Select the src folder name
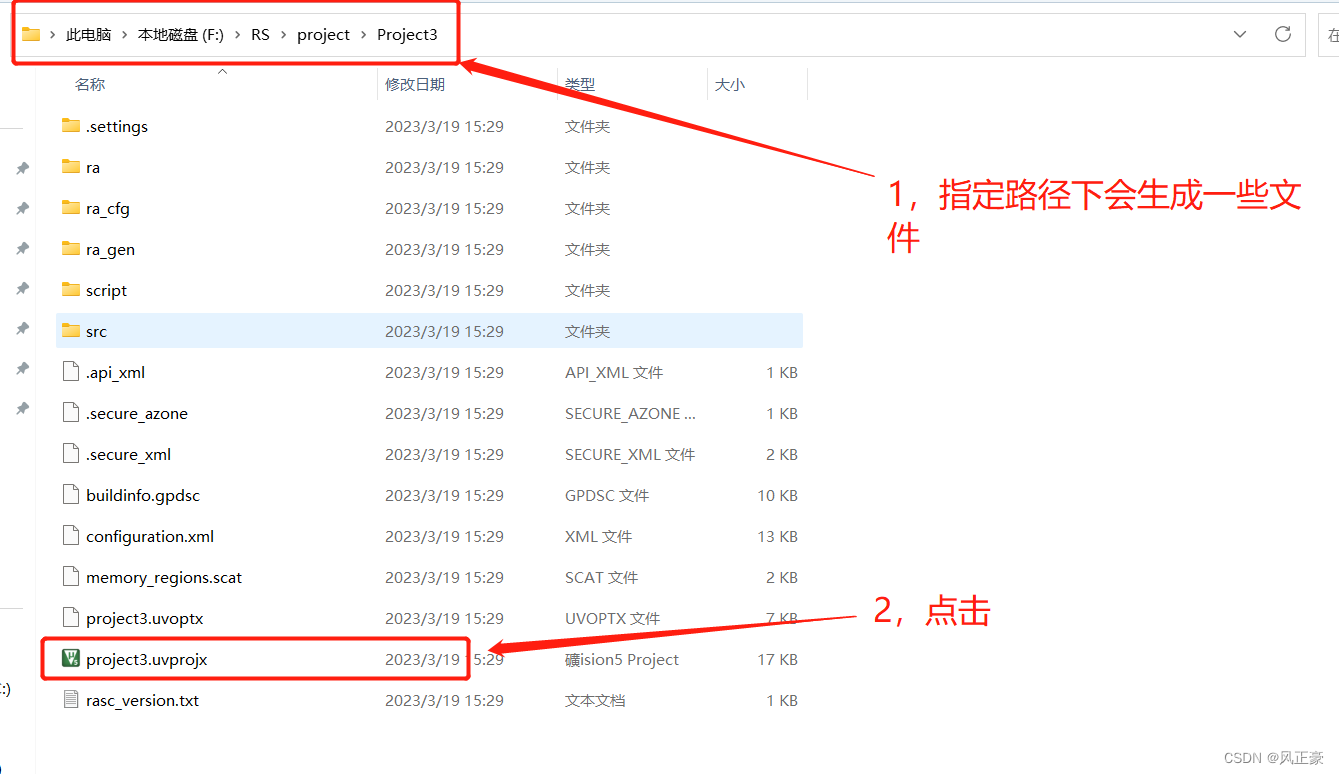The width and height of the screenshot is (1339, 774). point(96,332)
